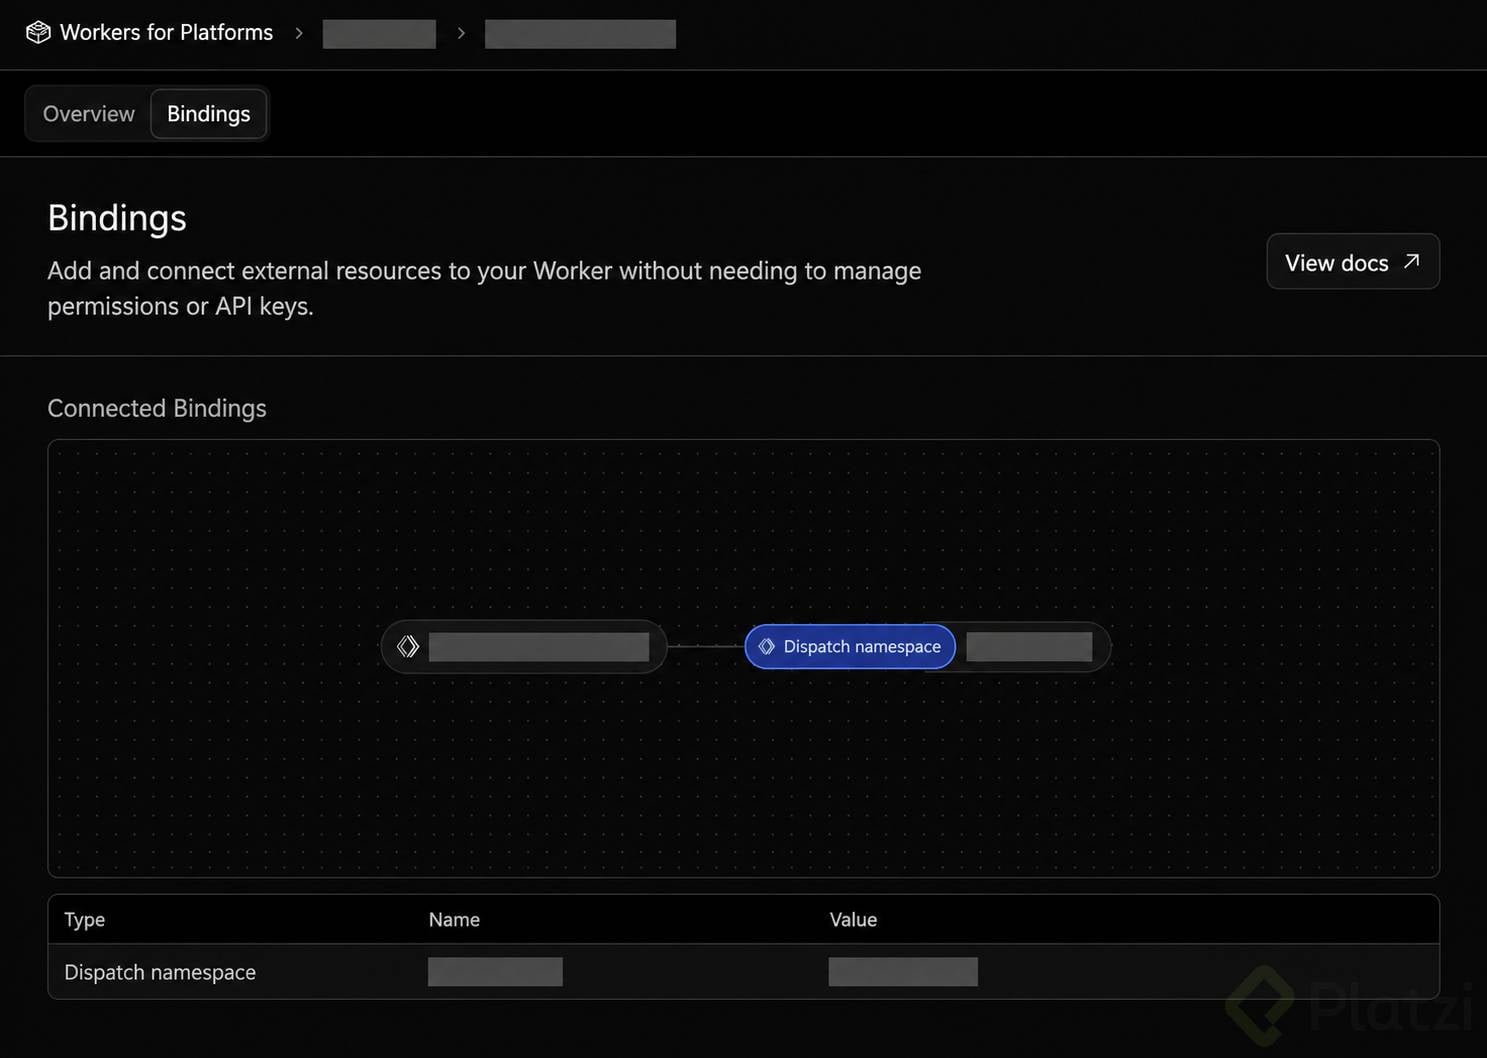Screen dimensions: 1487x1058
Task: Click the second breadcrumb chevron separator
Action: pyautogui.click(x=461, y=33)
